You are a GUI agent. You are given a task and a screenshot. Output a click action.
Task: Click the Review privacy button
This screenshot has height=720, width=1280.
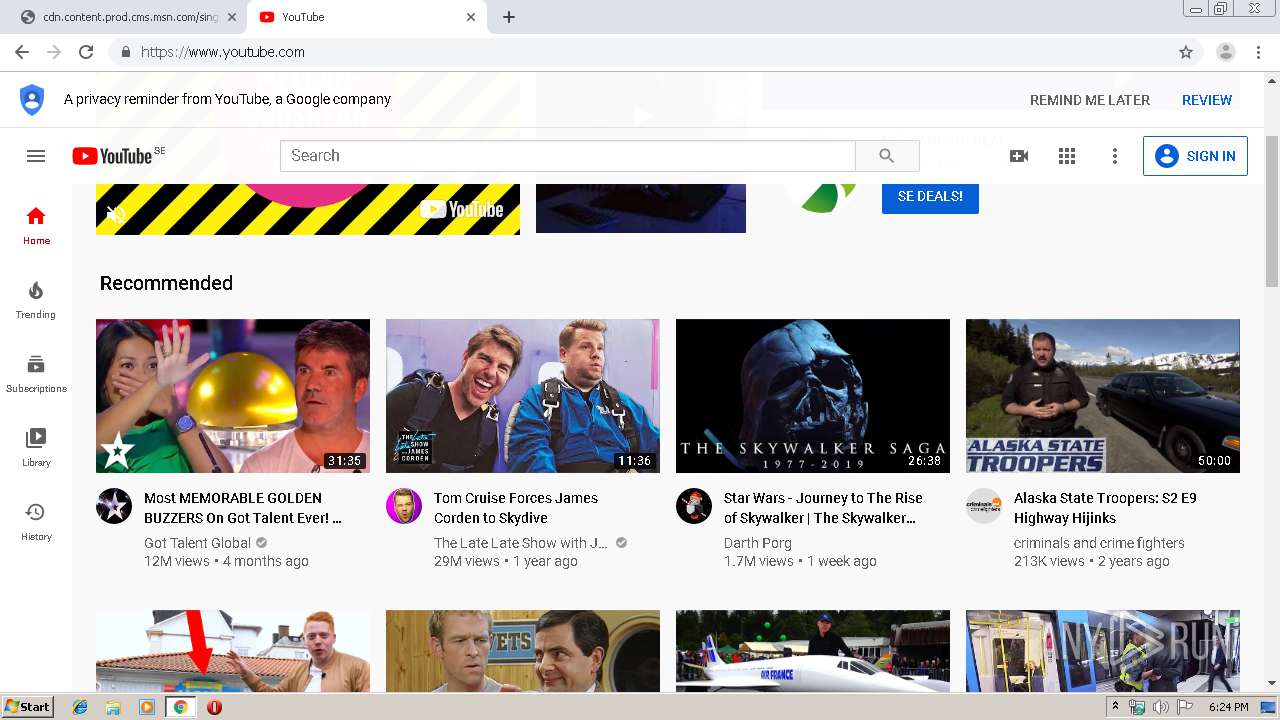pos(1207,100)
